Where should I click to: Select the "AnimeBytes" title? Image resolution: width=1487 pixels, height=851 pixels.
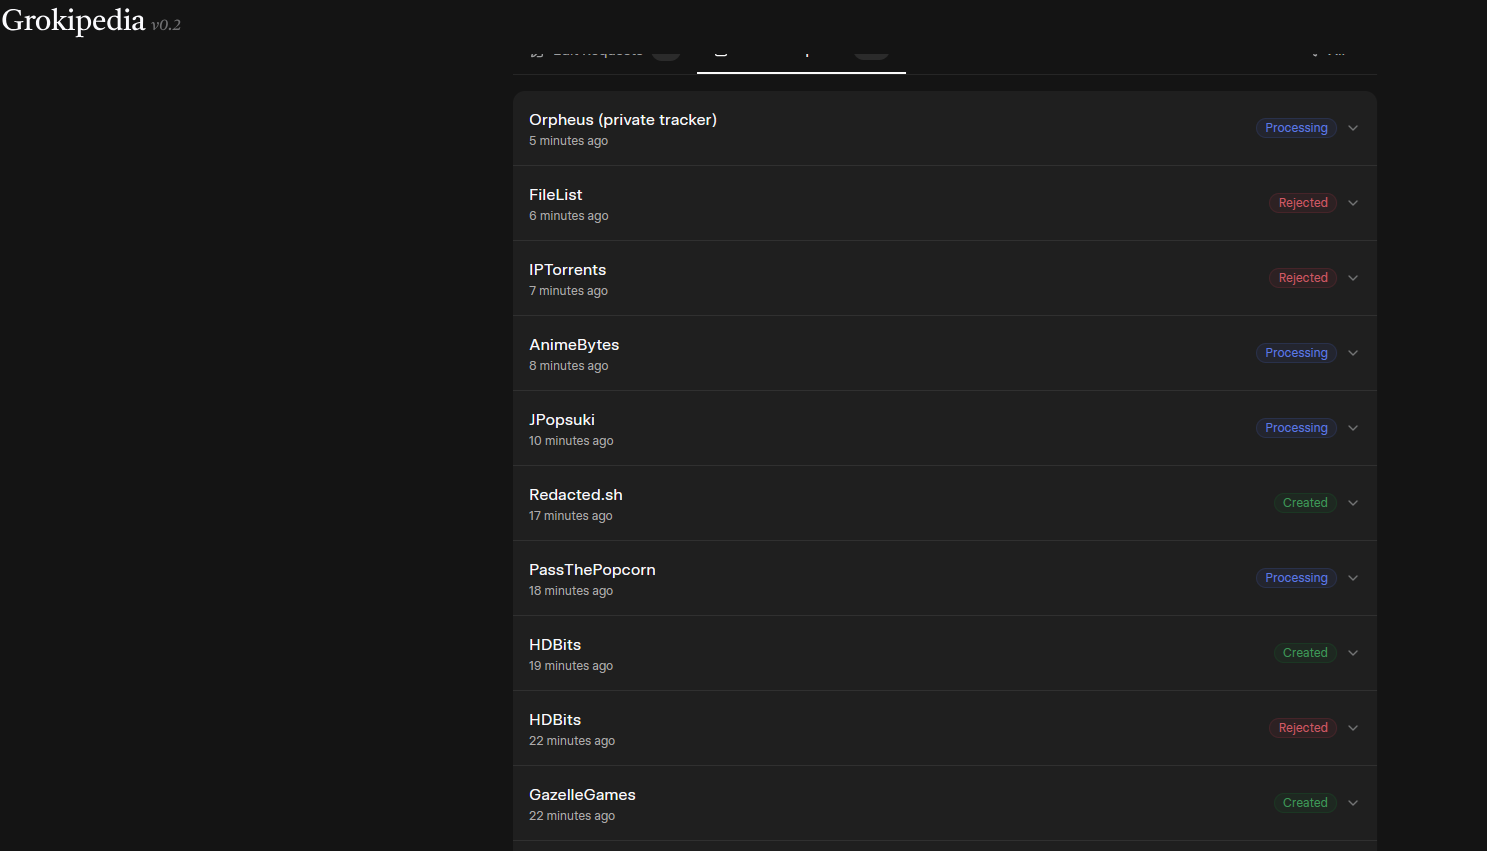574,345
